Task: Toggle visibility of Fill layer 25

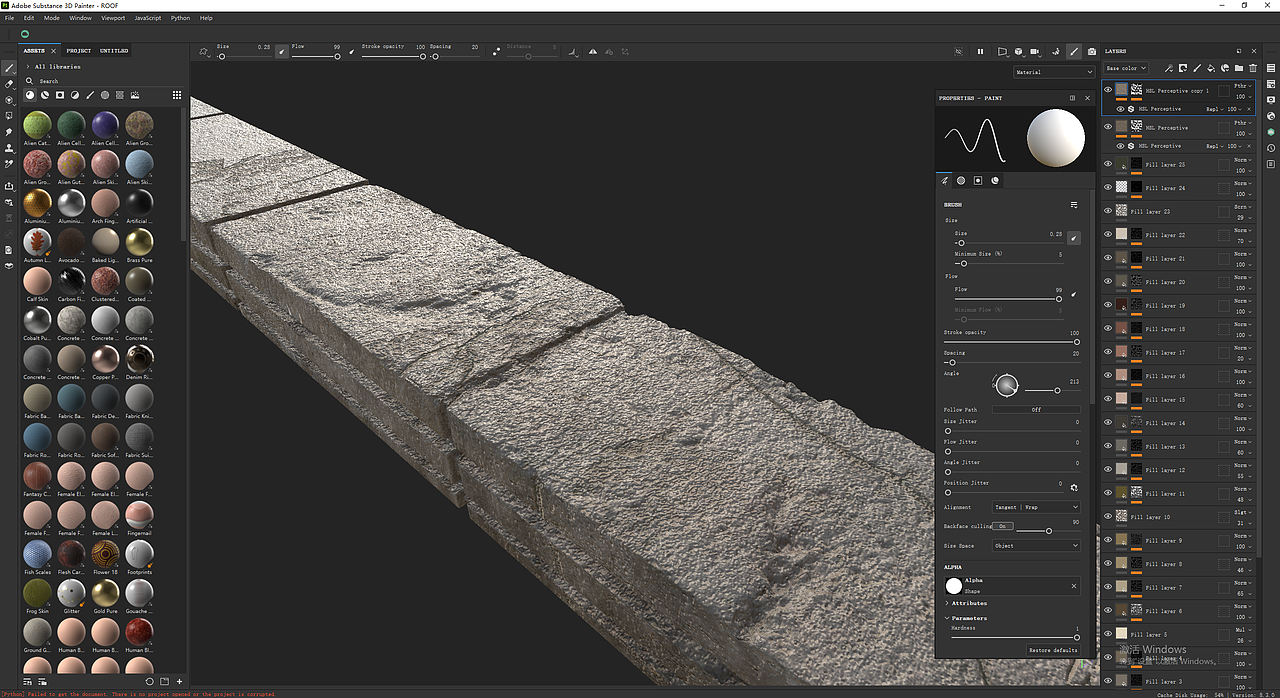Action: pyautogui.click(x=1108, y=165)
